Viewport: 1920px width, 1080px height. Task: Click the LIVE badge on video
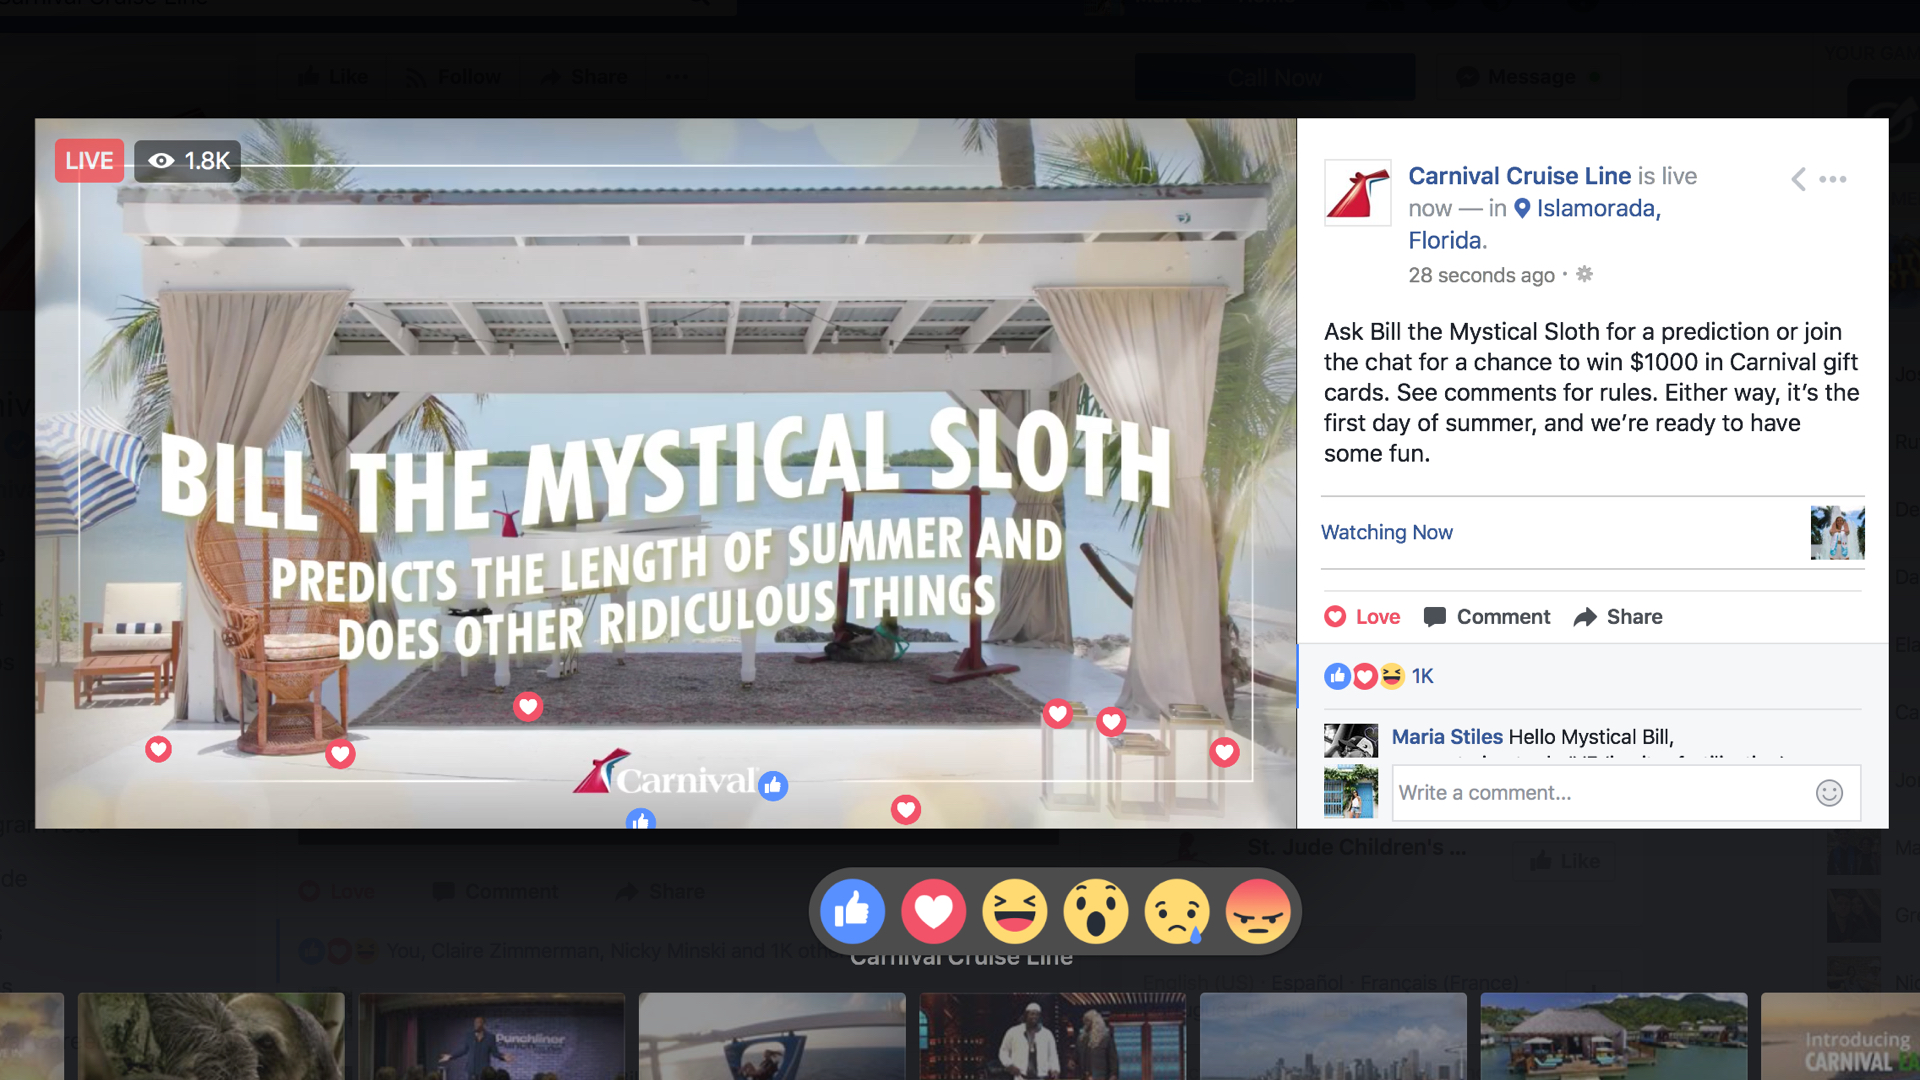click(x=89, y=161)
